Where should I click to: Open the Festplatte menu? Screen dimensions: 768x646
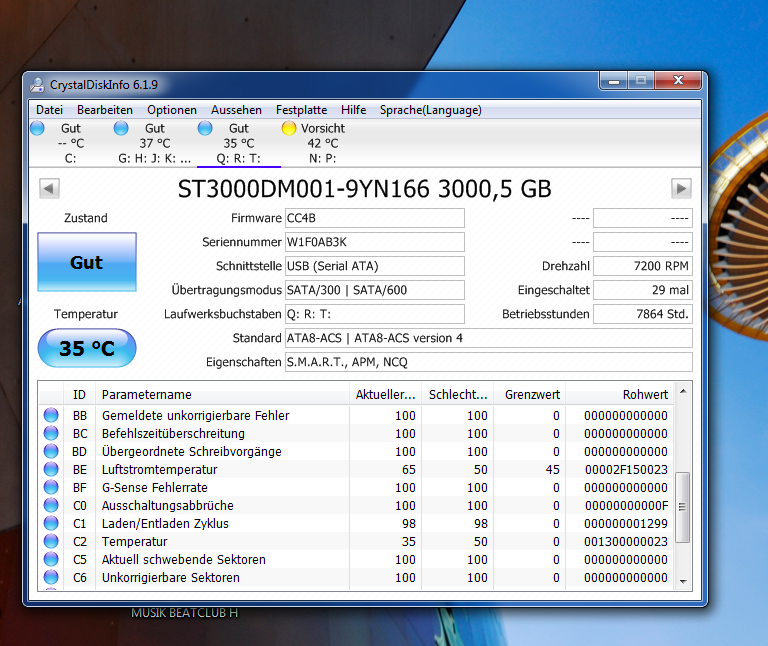(301, 110)
